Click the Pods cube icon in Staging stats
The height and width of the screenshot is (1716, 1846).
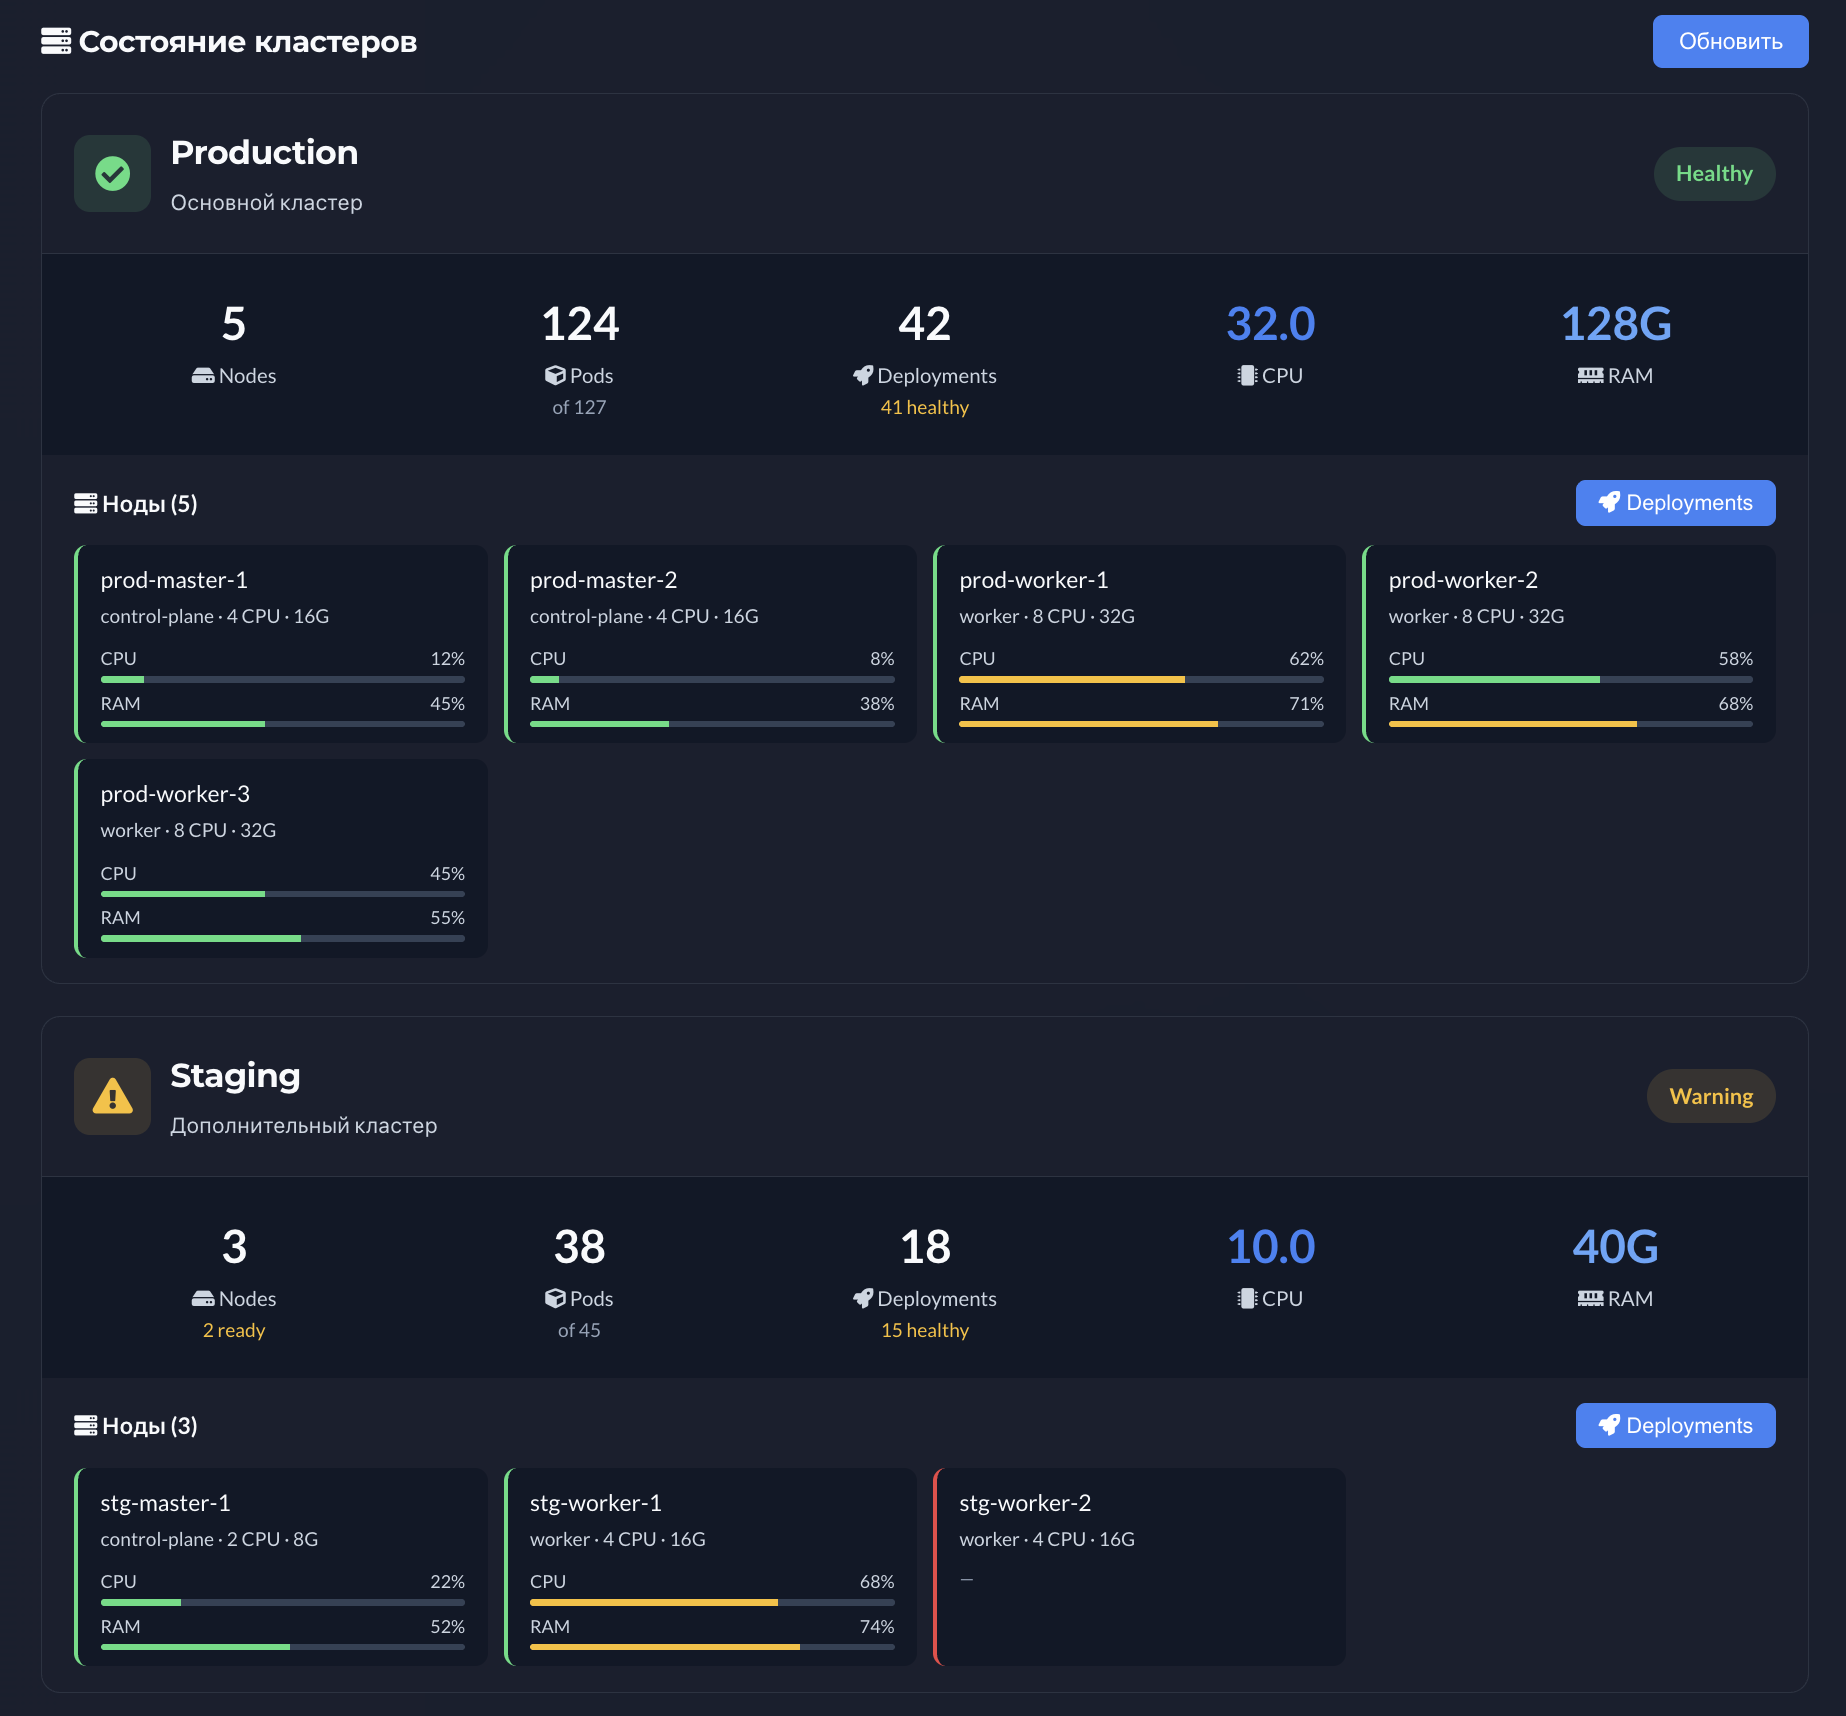(557, 1298)
